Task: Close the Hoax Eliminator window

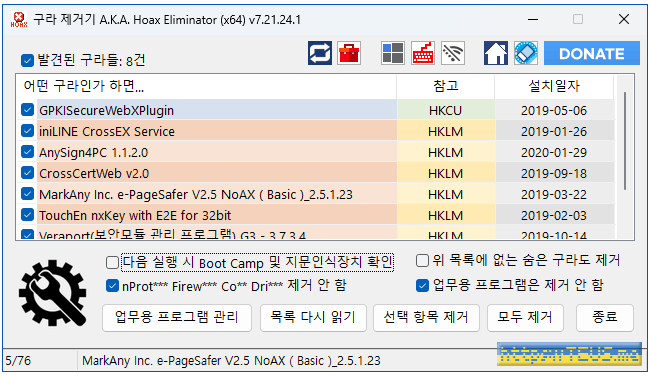Action: 623,19
